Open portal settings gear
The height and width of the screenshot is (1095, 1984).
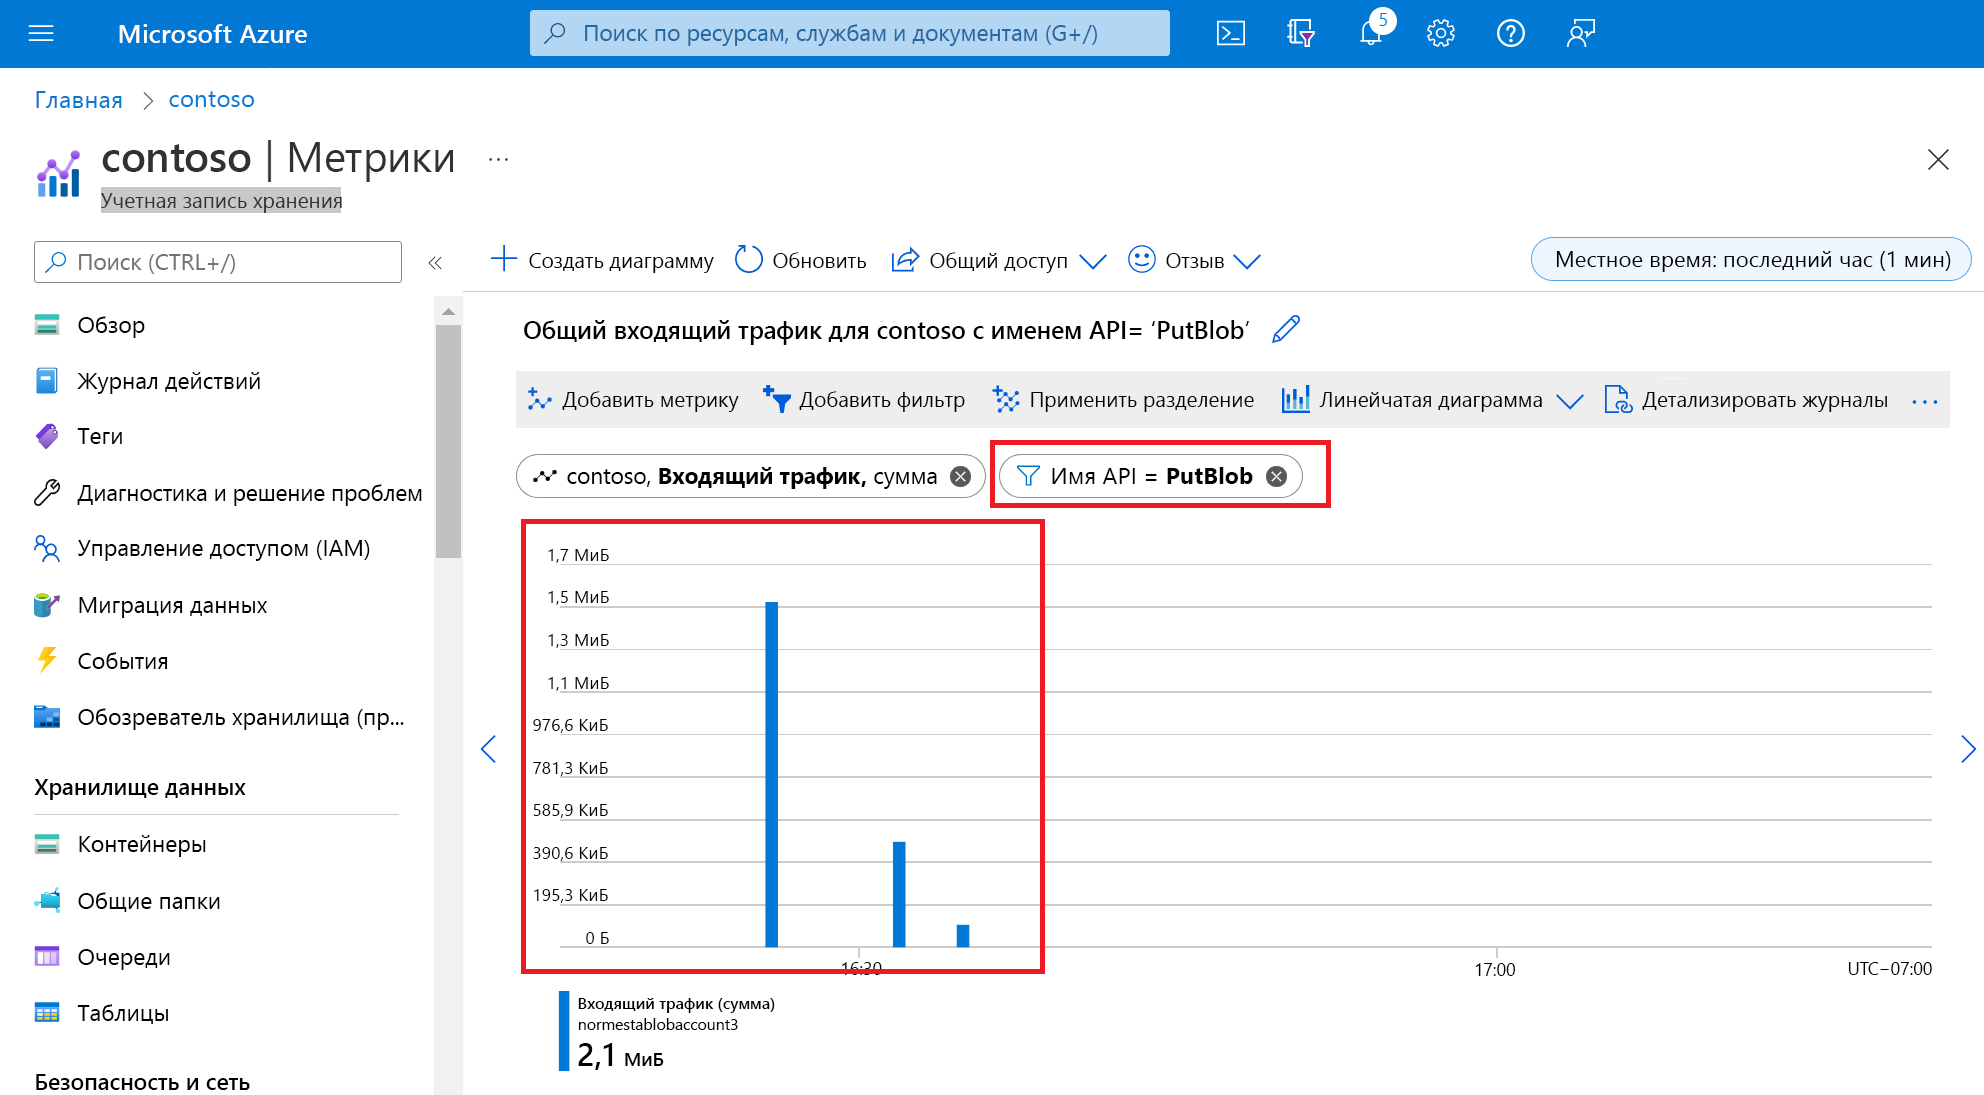pos(1440,34)
